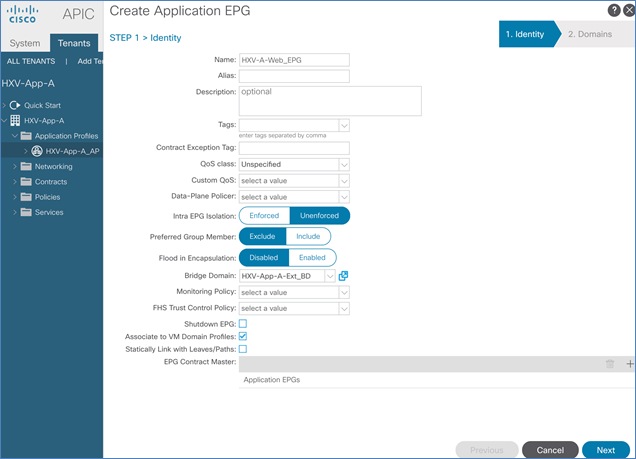Expand the Contracts tree node
Viewport: 636px width, 459px height.
(x=15, y=182)
